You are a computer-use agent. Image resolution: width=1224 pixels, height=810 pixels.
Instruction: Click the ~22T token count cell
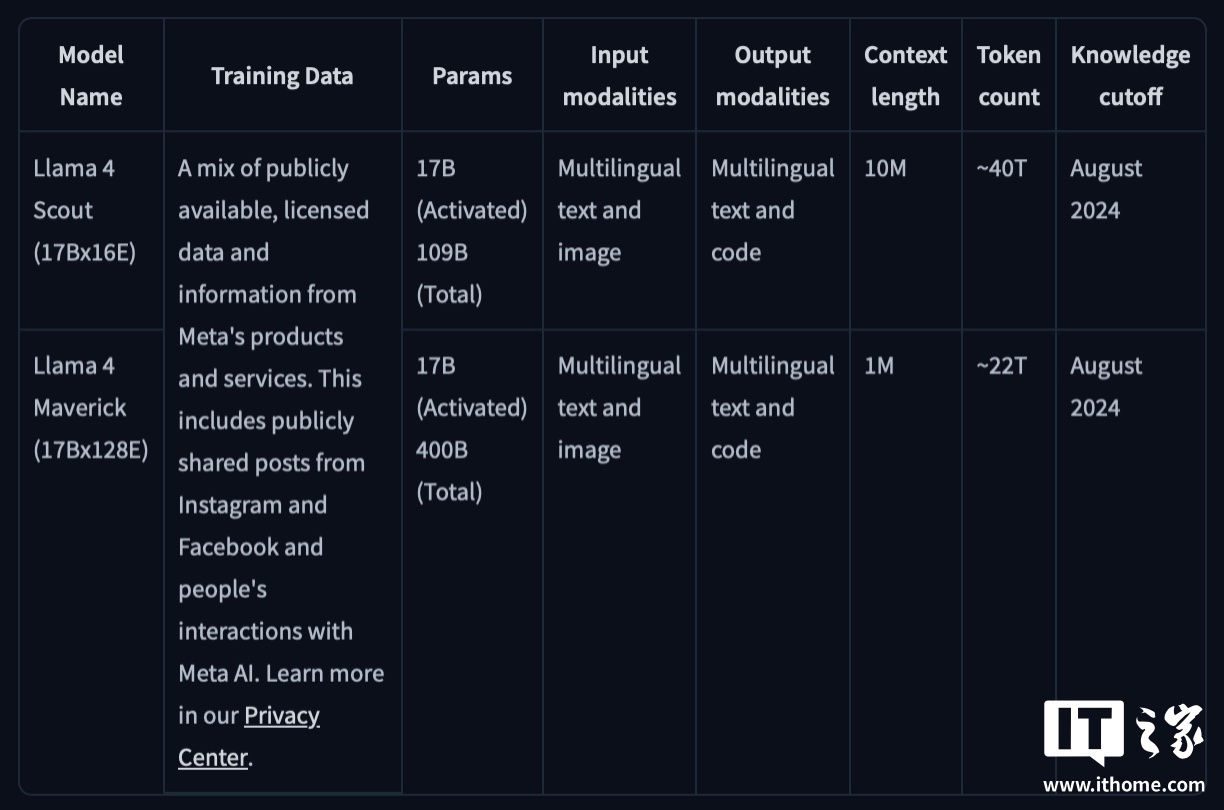coord(1001,366)
